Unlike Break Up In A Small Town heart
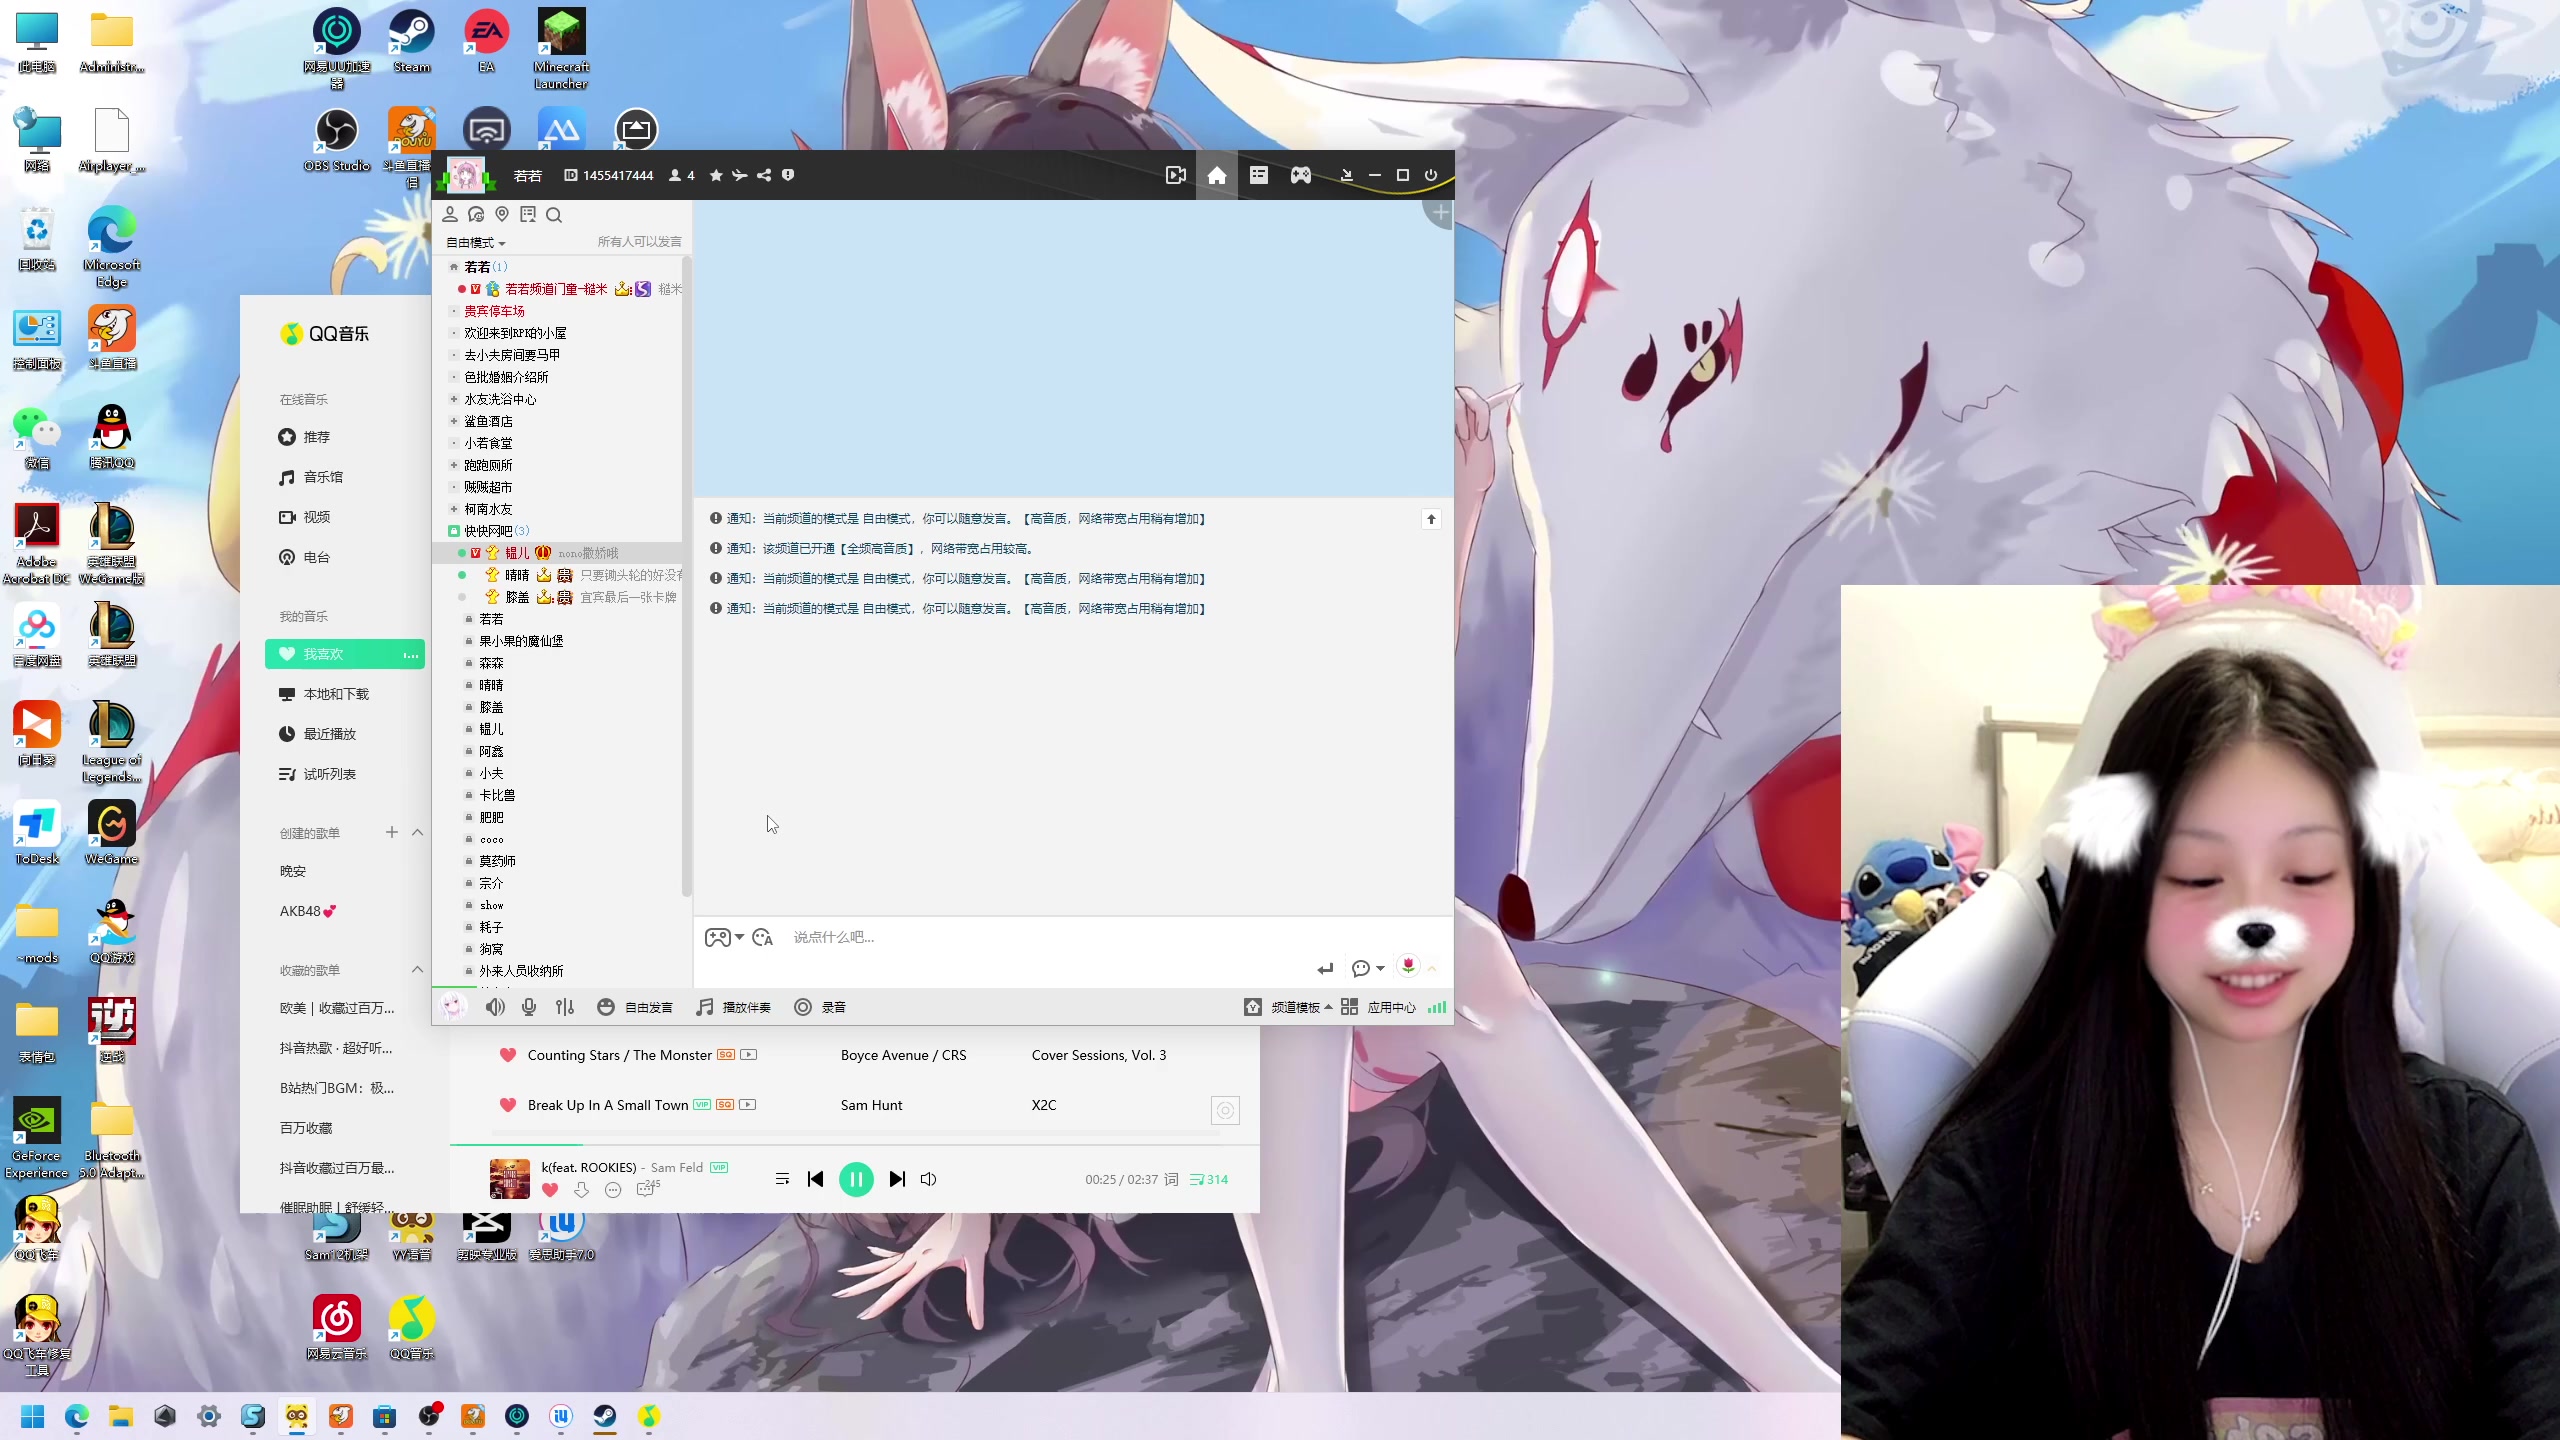The height and width of the screenshot is (1440, 2560). [508, 1105]
